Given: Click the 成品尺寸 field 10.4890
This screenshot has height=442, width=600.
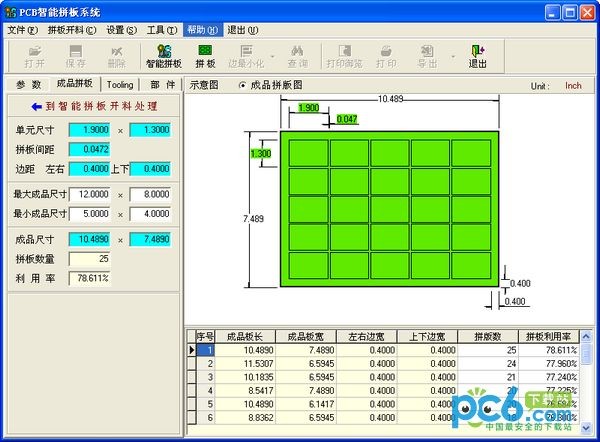Looking at the screenshot, I should [89, 240].
